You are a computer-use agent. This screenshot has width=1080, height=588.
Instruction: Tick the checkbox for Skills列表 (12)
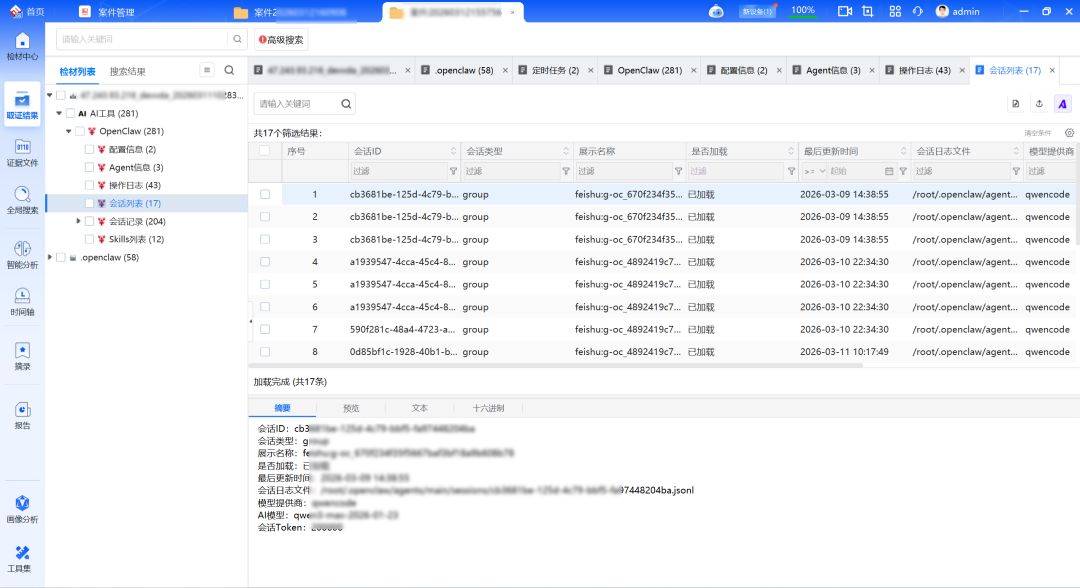tap(90, 239)
